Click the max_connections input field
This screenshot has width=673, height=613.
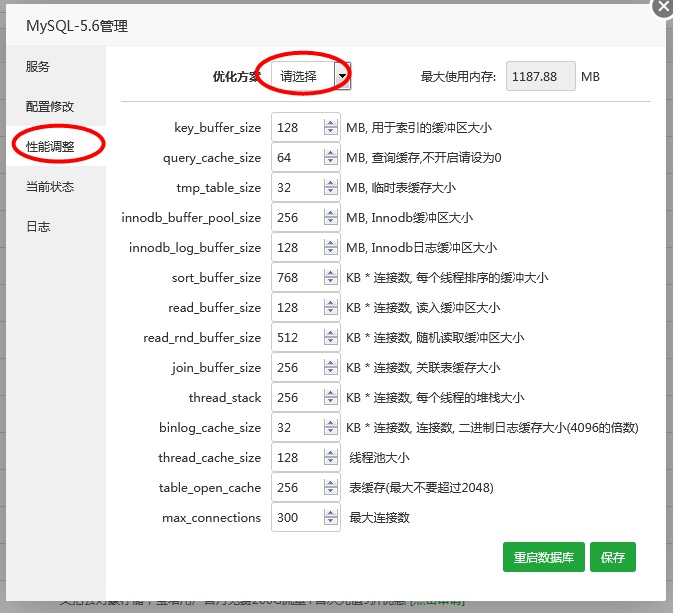(x=306, y=518)
